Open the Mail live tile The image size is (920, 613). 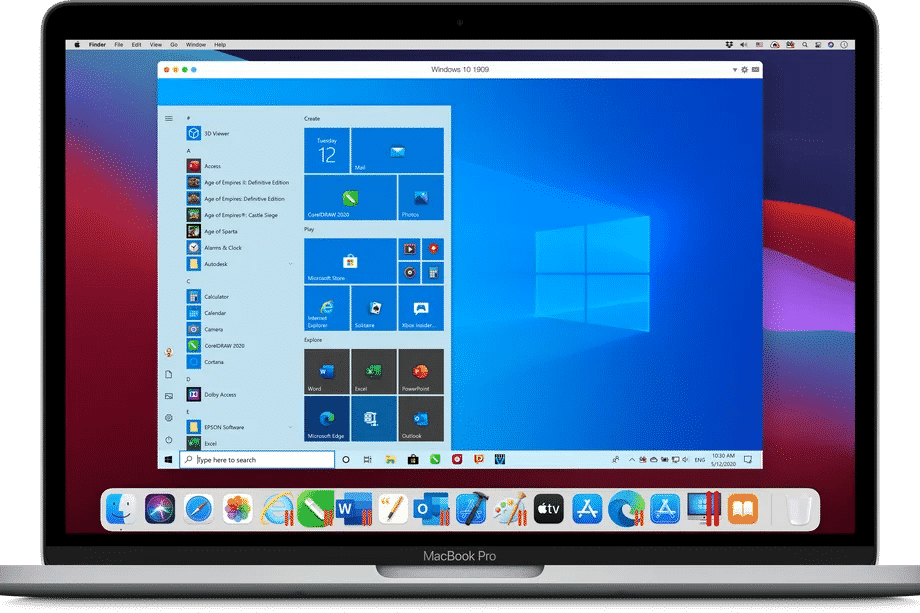[397, 151]
